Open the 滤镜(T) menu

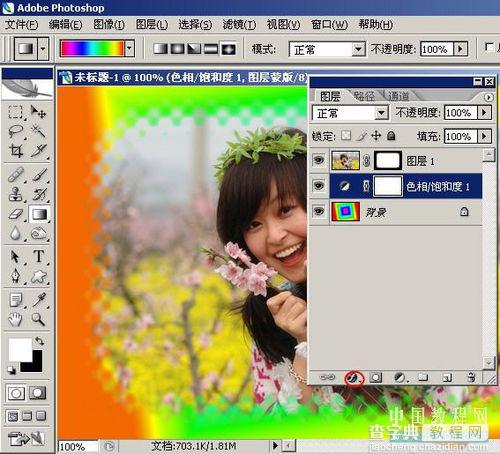(239, 25)
